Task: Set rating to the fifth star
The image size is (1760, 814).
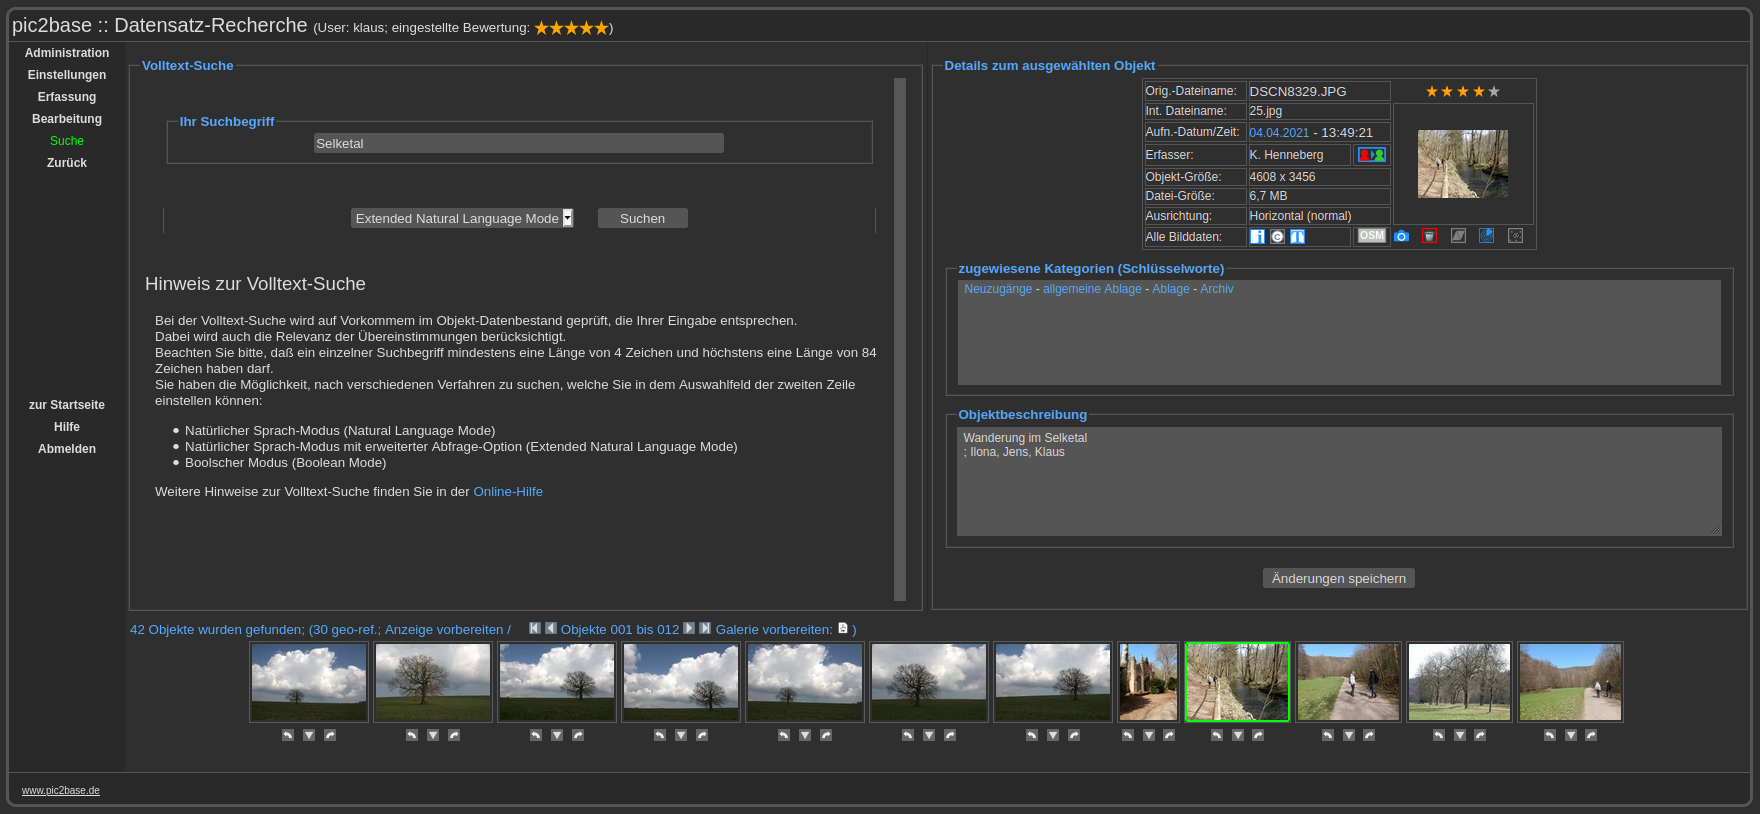Action: pos(1494,91)
